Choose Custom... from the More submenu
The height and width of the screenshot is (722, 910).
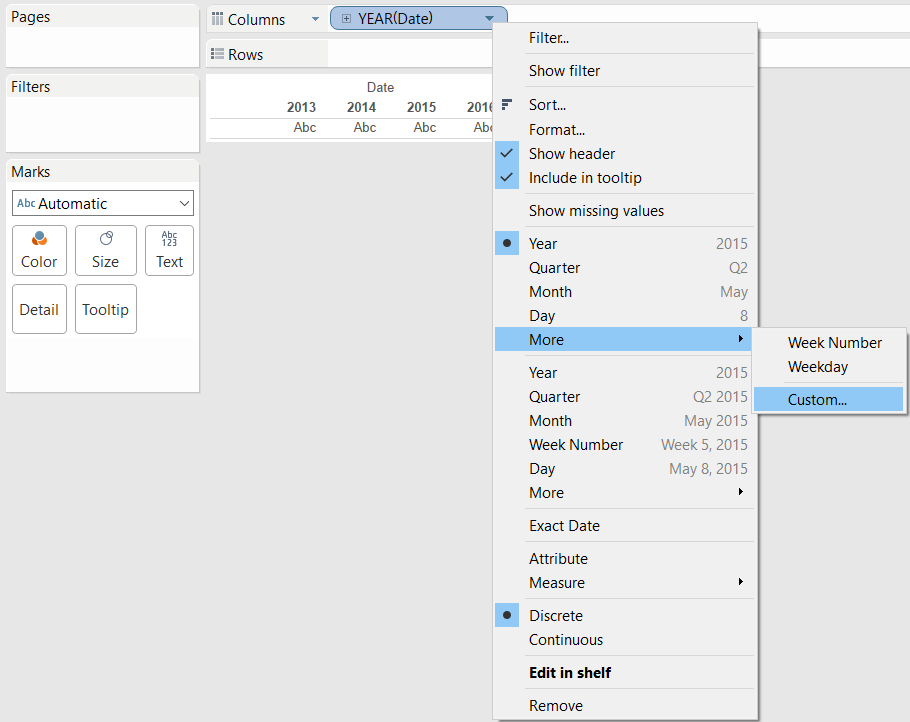click(817, 400)
